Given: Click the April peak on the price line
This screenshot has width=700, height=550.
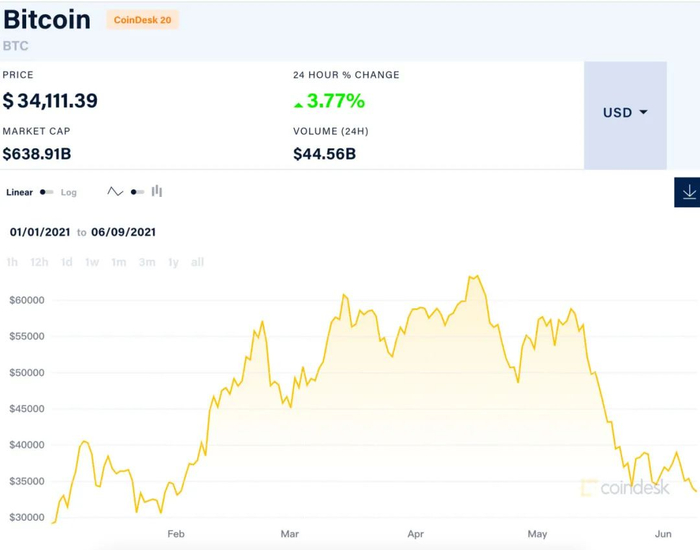Looking at the screenshot, I should pos(476,277).
